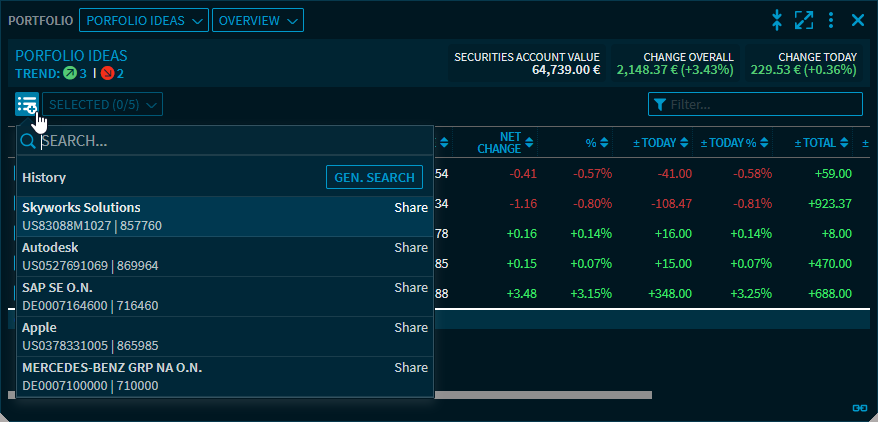This screenshot has width=878, height=422.
Task: Click the add security list icon
Action: click(26, 104)
